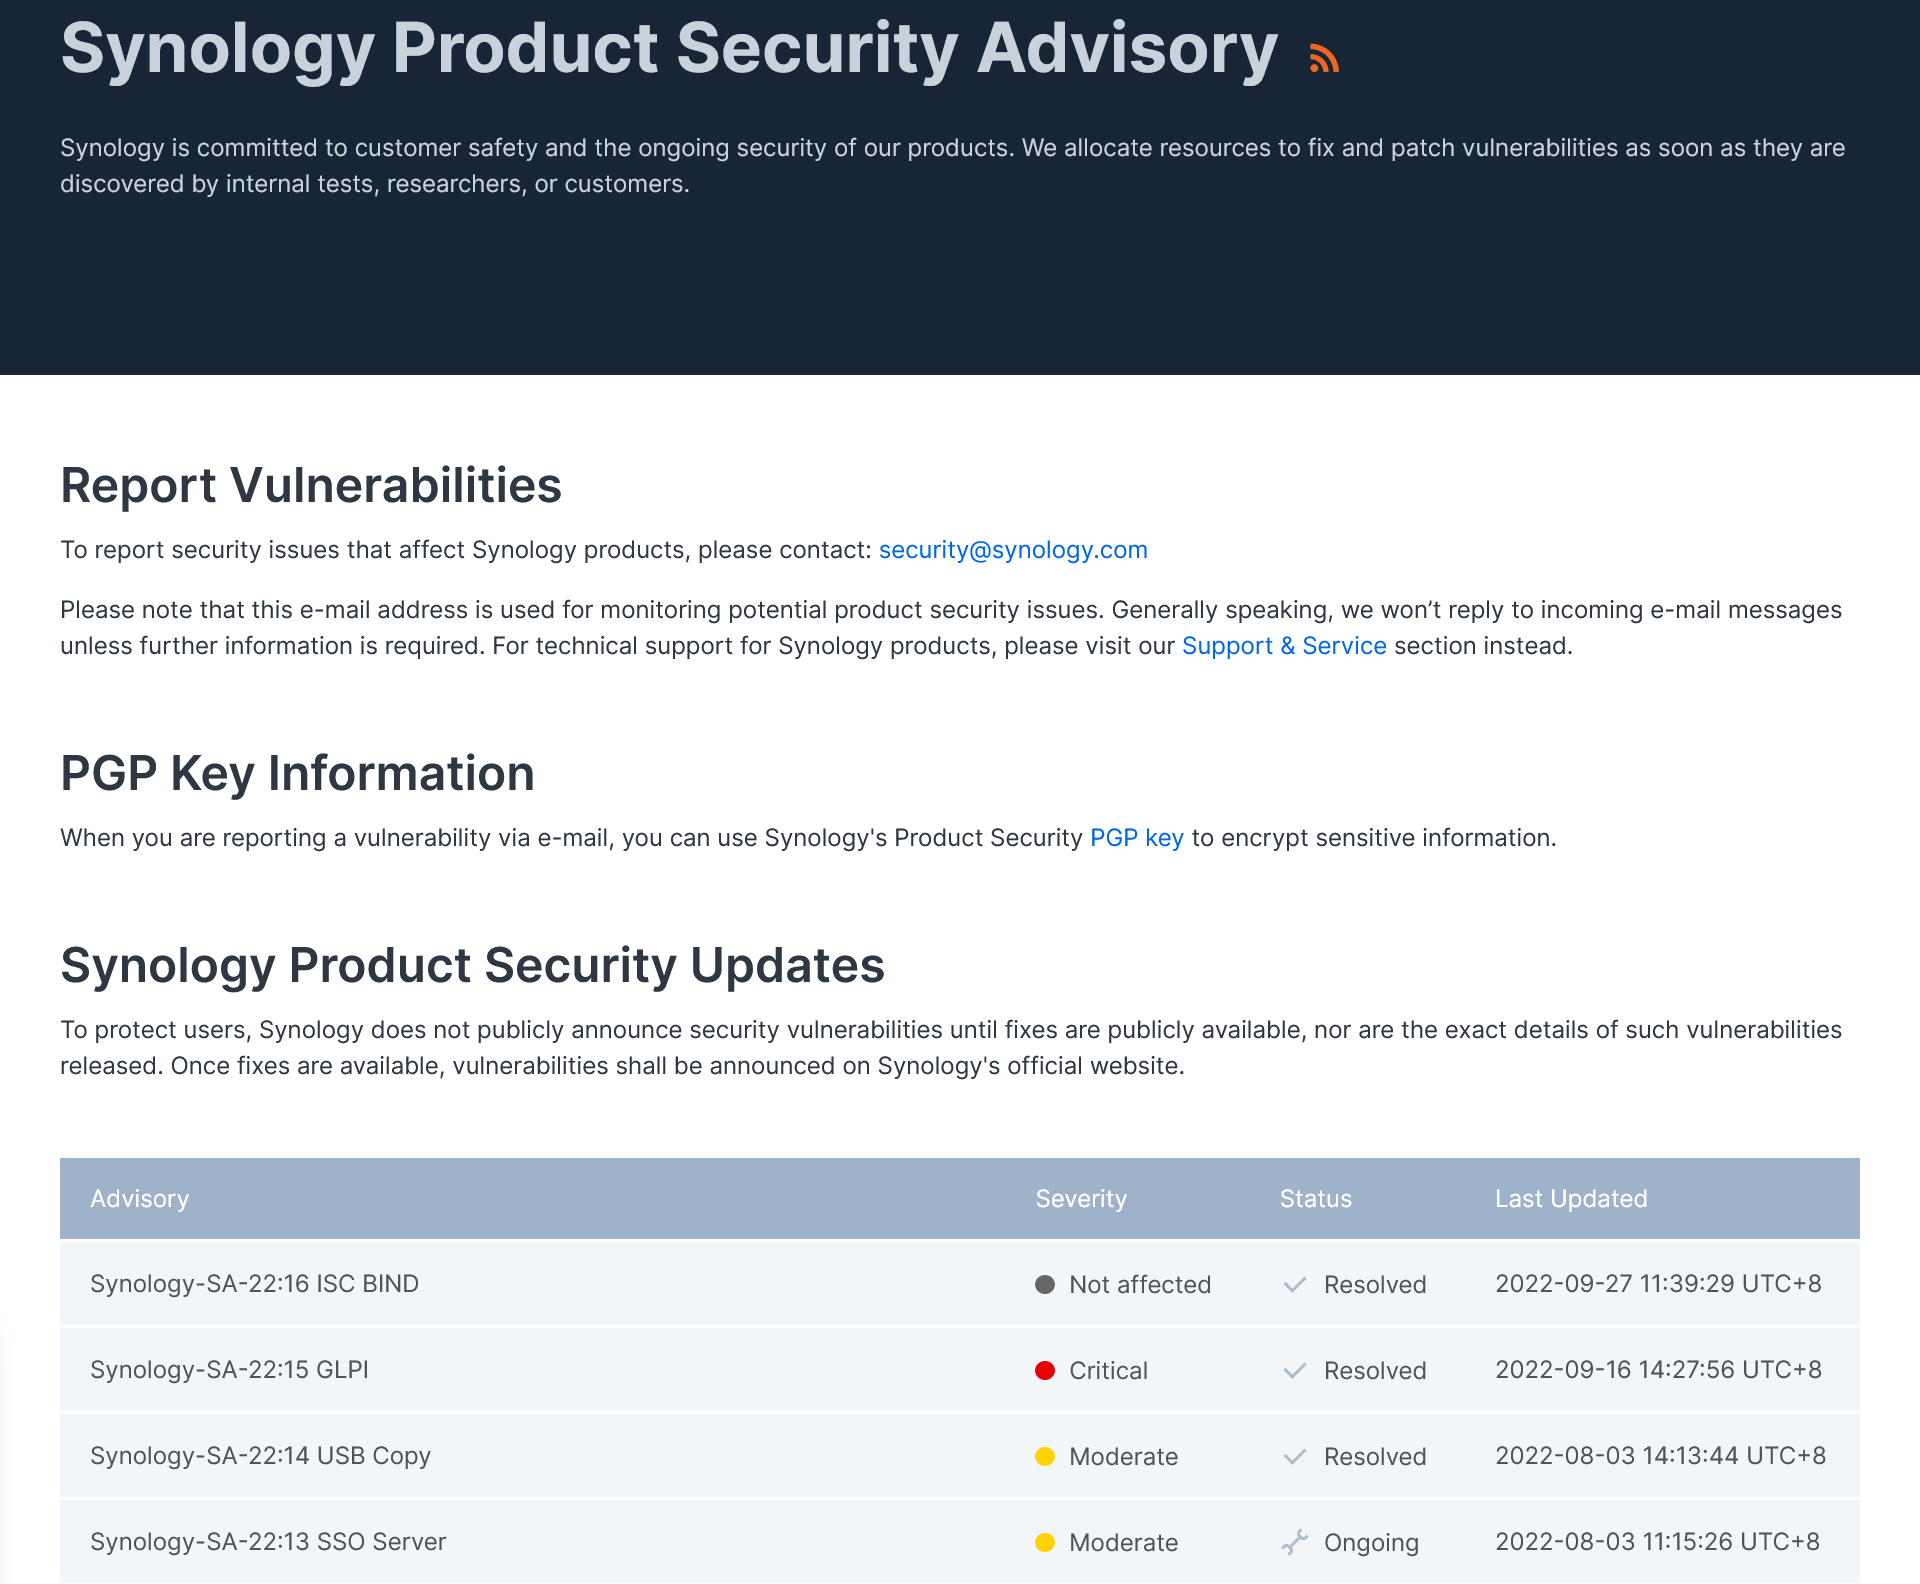The width and height of the screenshot is (1920, 1584).
Task: Click the Advisory column header
Action: [140, 1199]
